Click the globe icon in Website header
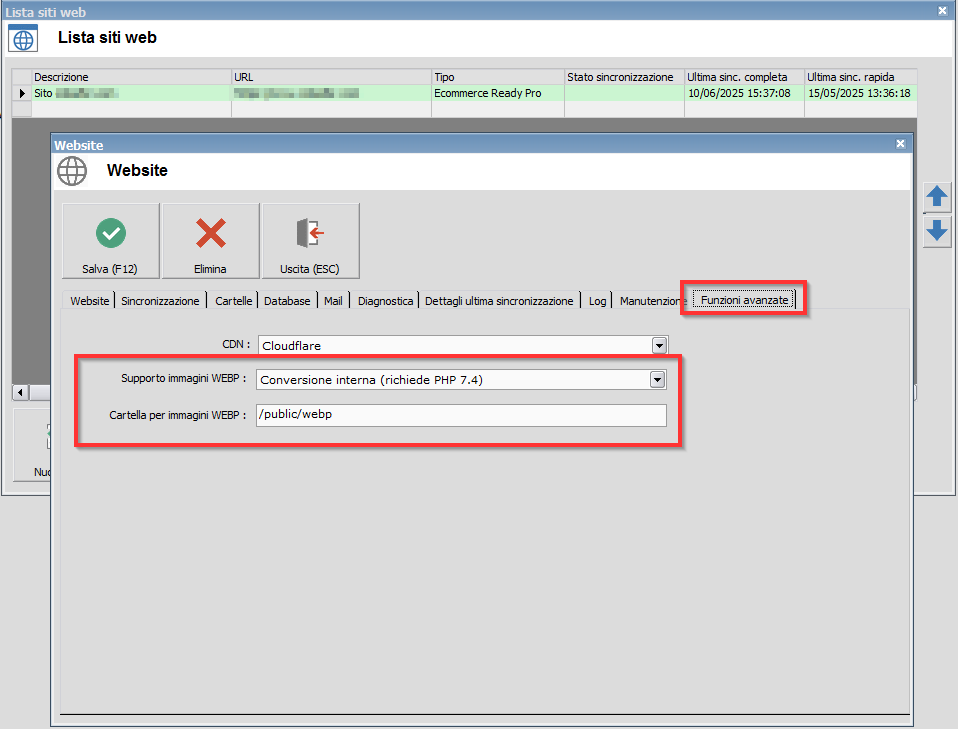 [x=72, y=171]
